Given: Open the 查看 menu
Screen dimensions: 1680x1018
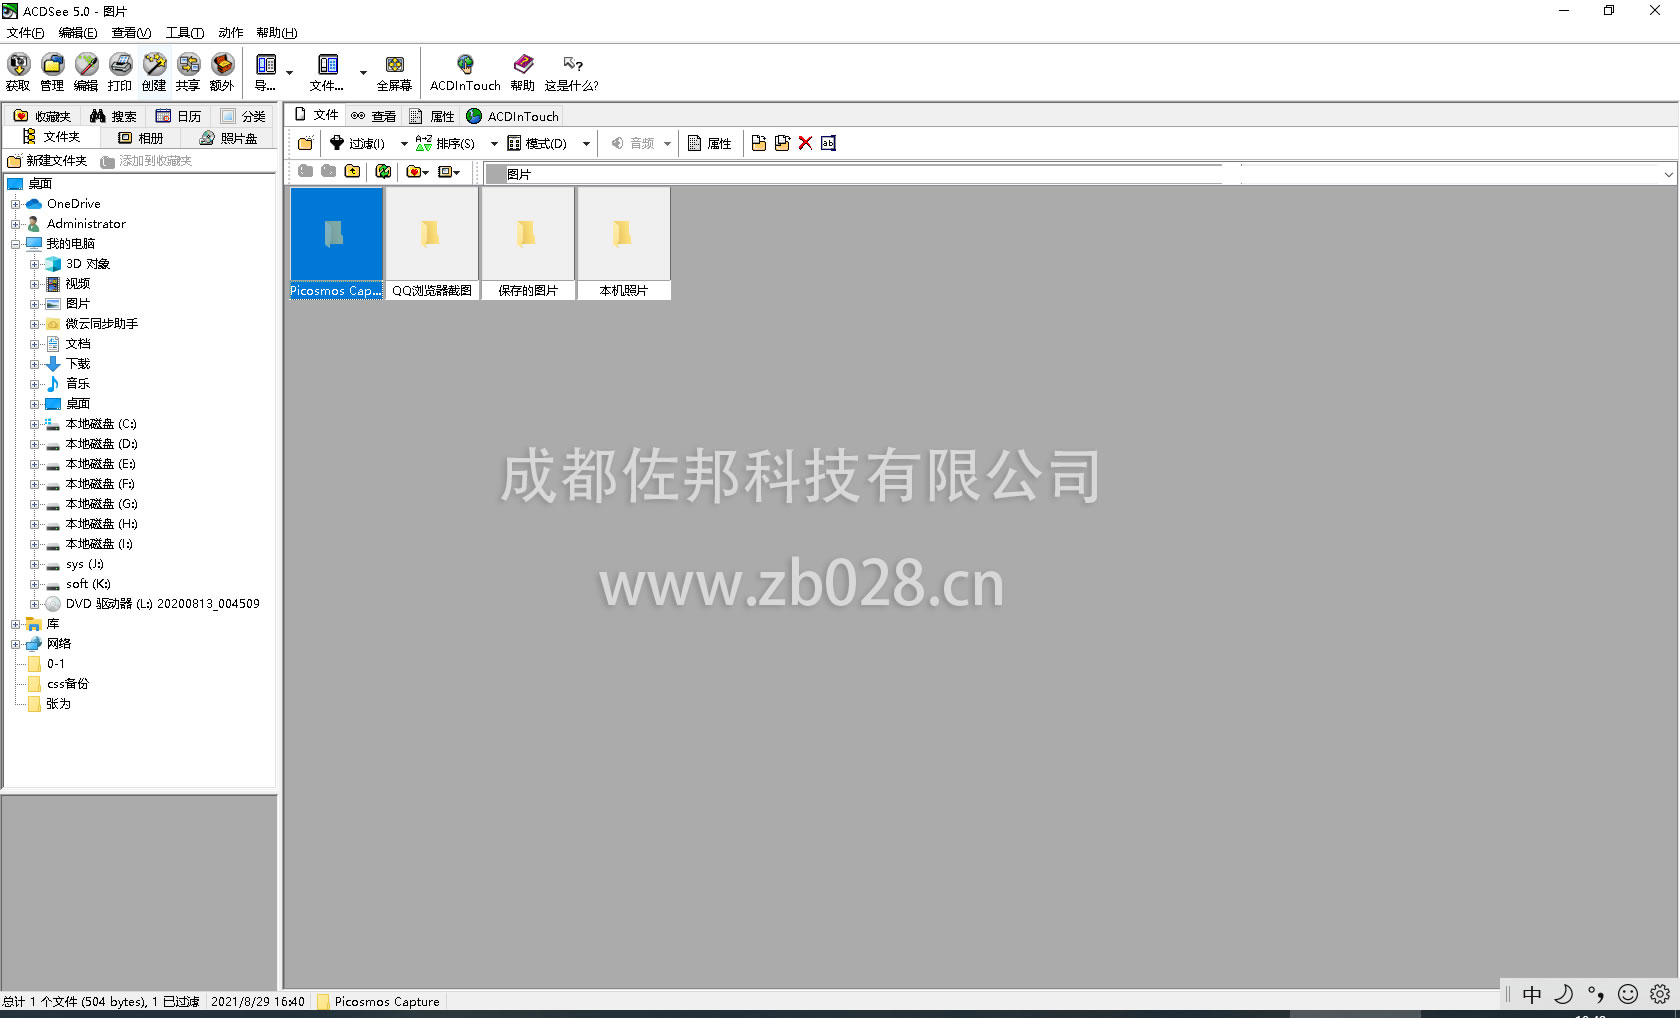Looking at the screenshot, I should 131,32.
